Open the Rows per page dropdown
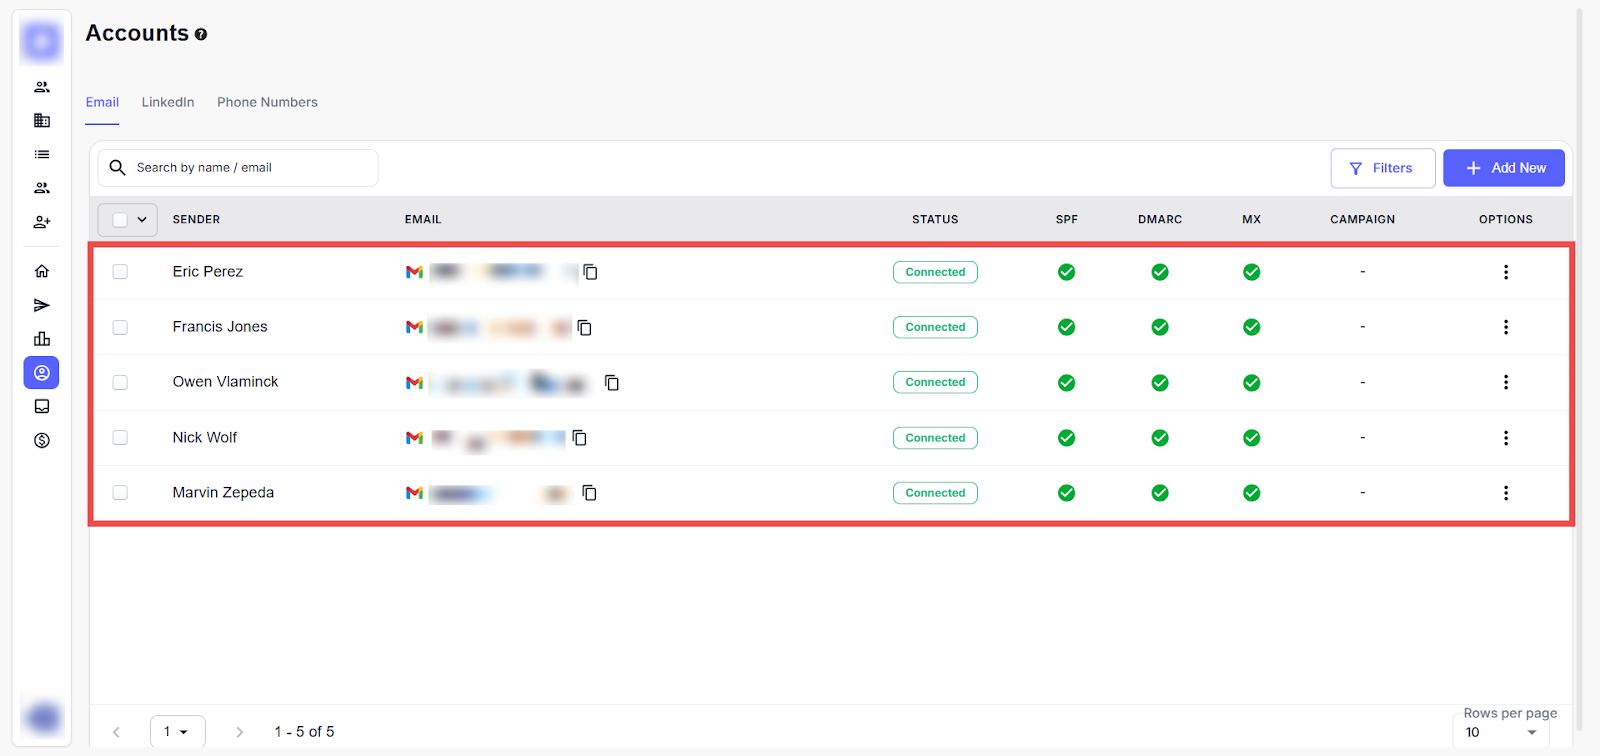The height and width of the screenshot is (756, 1600). [1500, 732]
